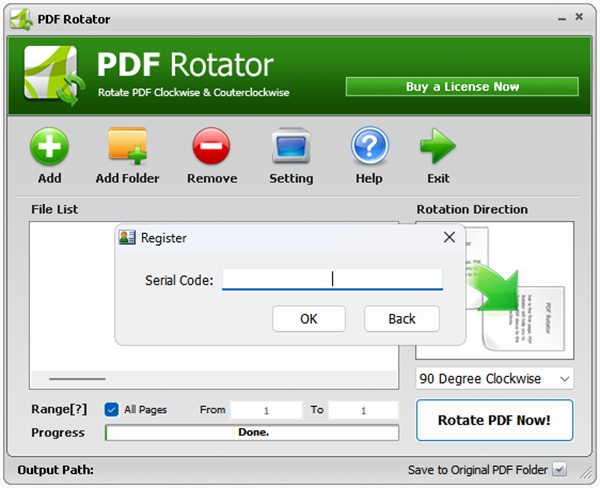Click the green Add files icon

[49, 148]
